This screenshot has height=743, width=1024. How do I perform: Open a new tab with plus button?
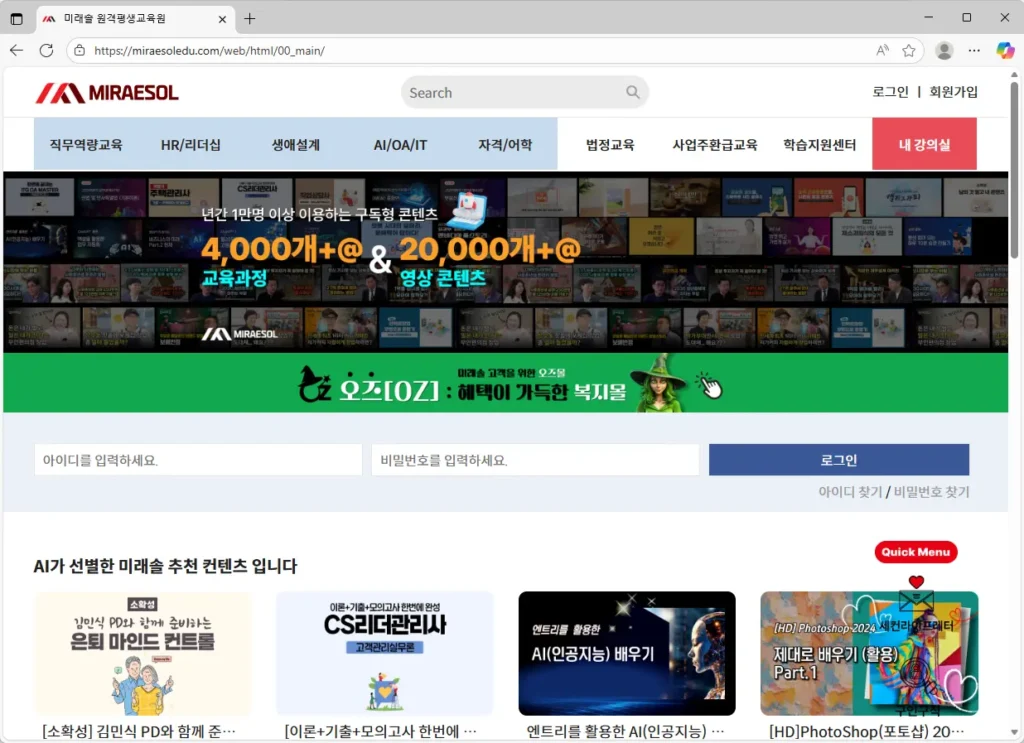click(x=249, y=19)
